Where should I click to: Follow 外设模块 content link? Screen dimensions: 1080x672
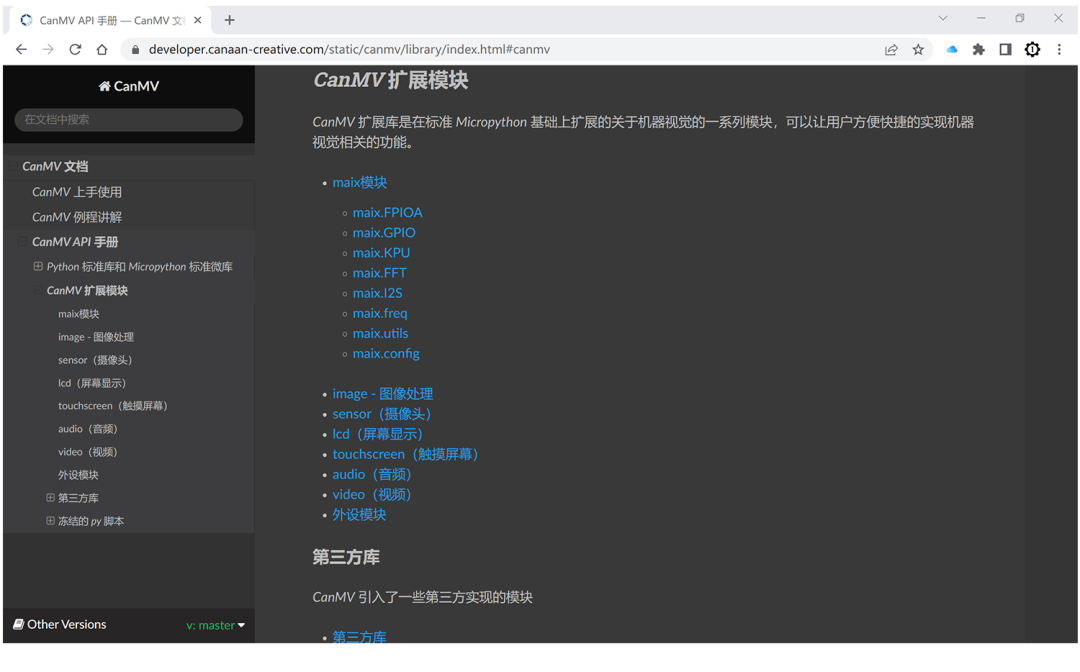[x=360, y=515]
